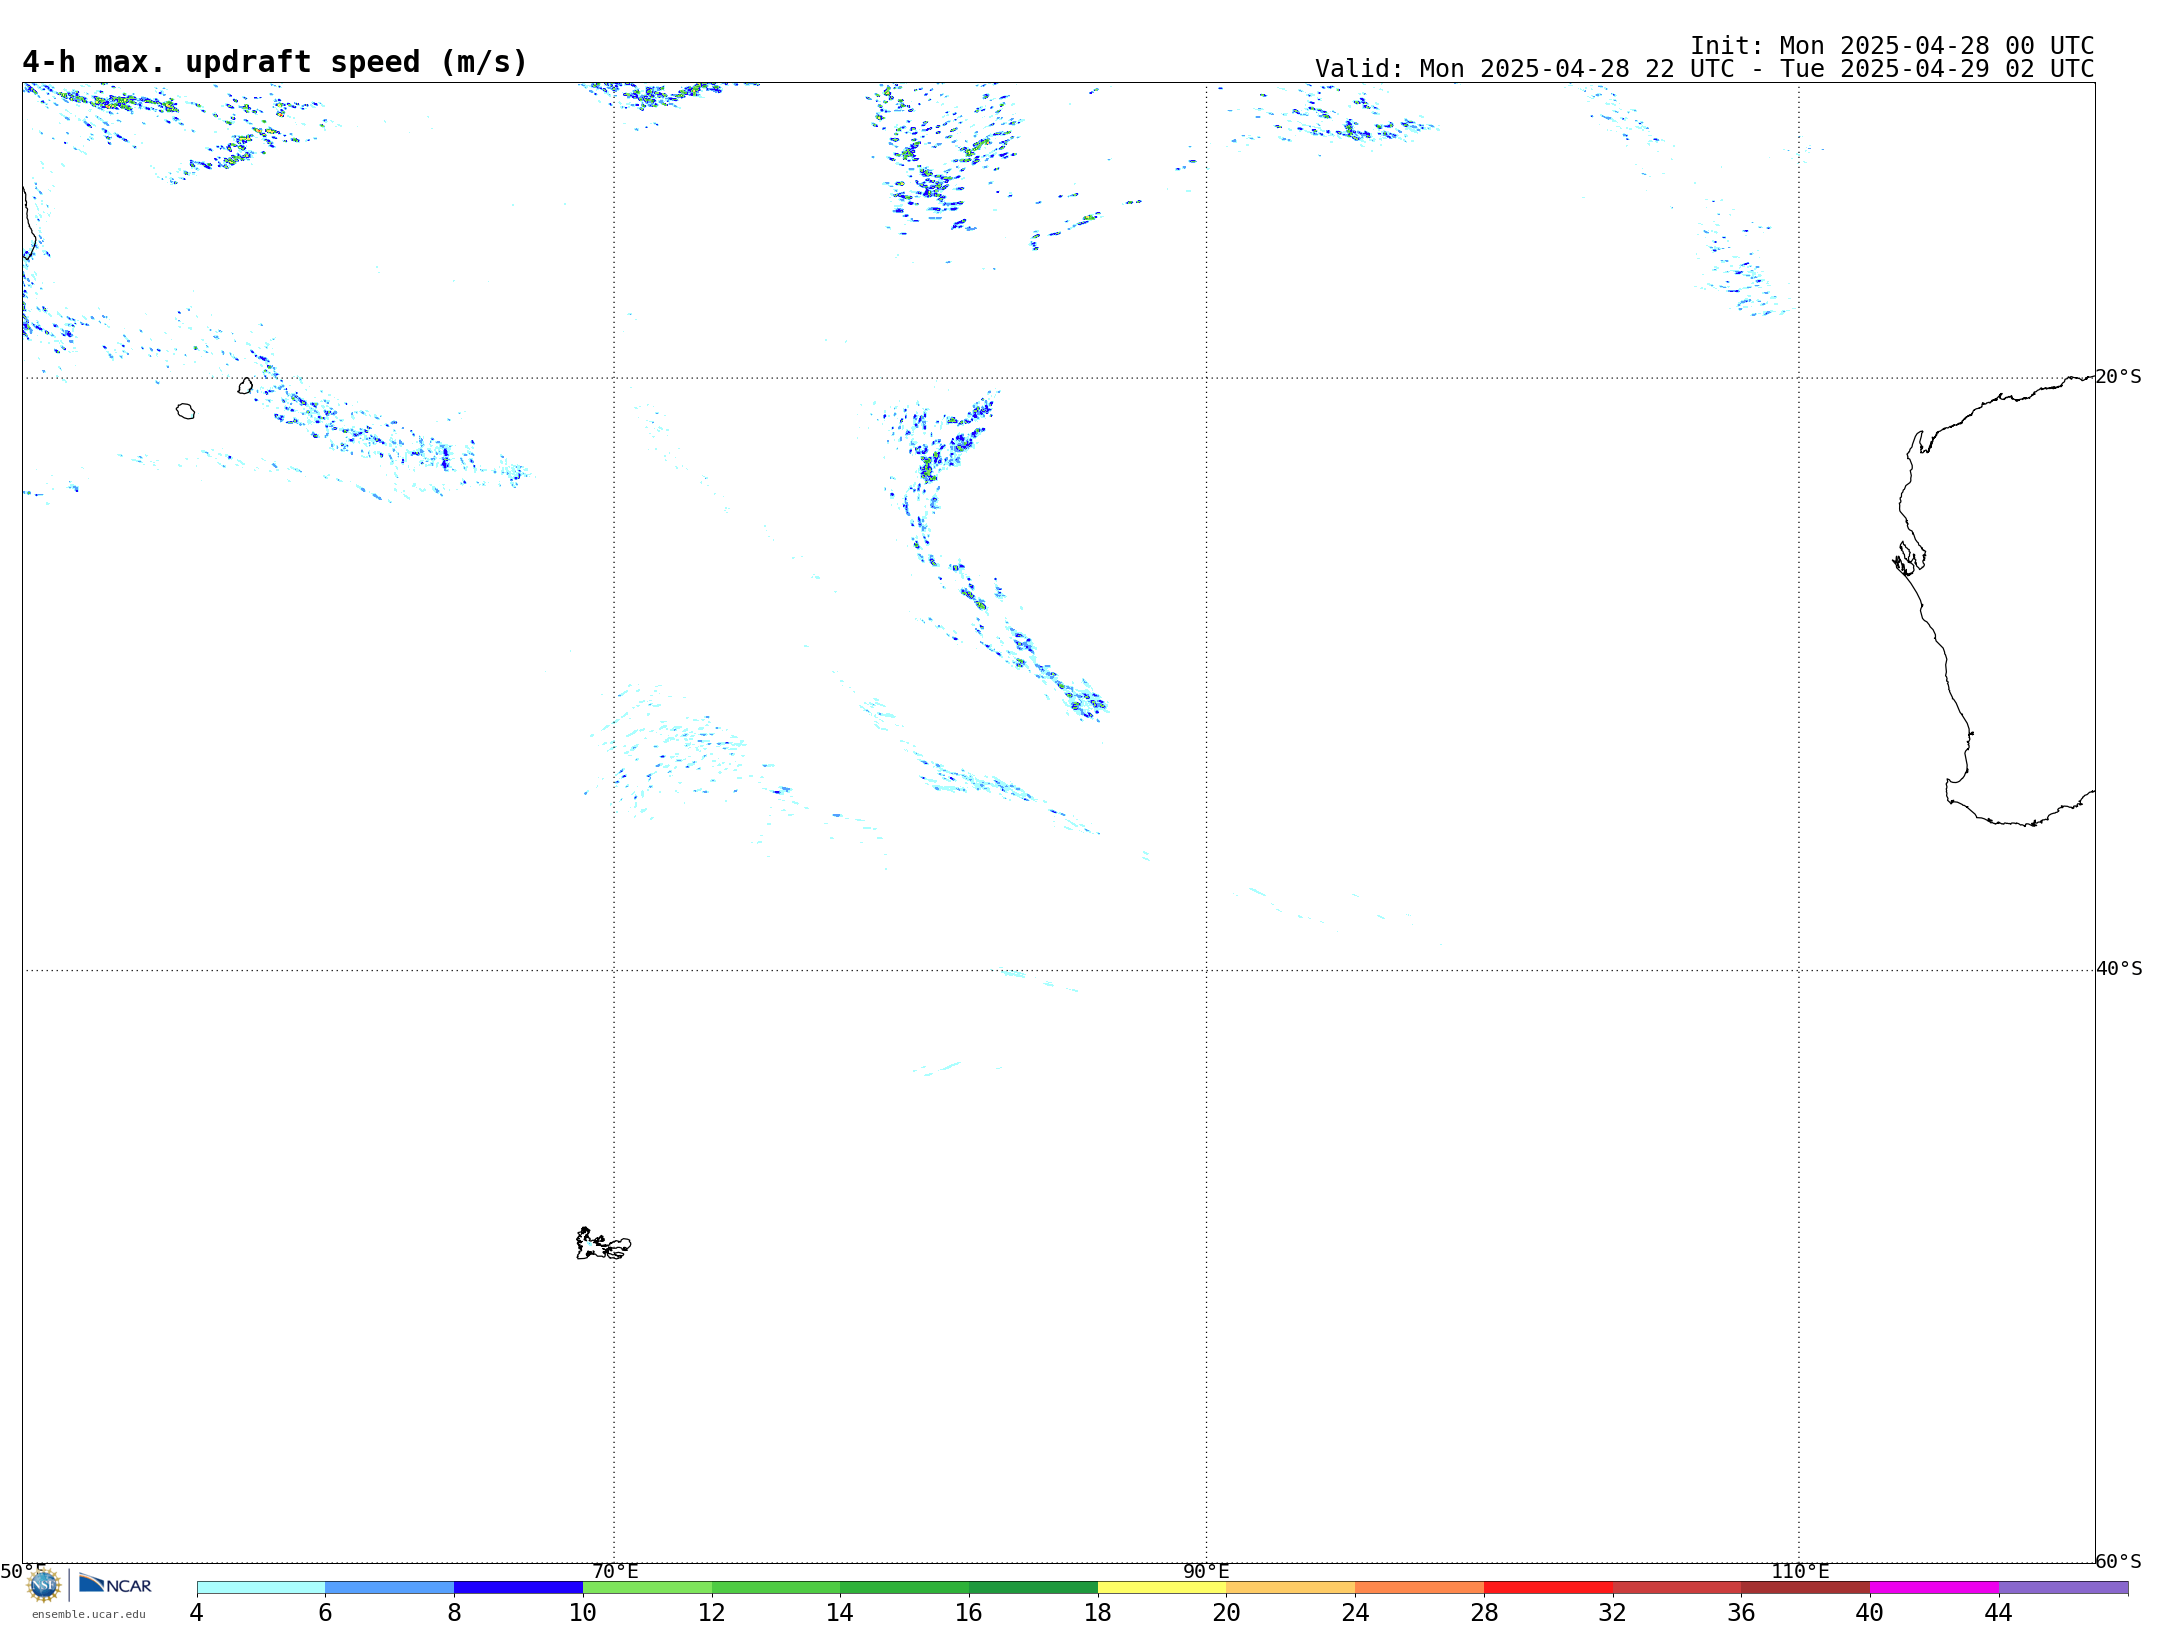
Task: Pick the light orange 20–24 colorbar segment
Action: (x=1291, y=1587)
